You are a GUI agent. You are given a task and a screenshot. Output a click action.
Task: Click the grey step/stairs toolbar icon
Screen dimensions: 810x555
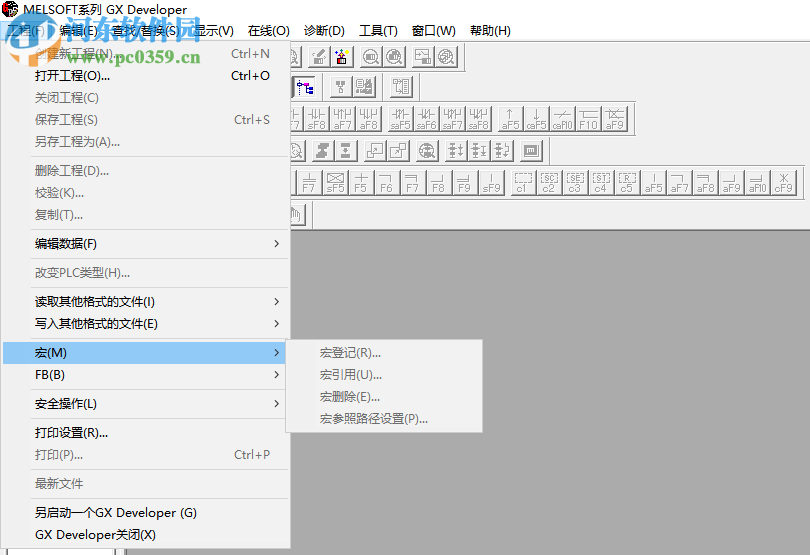(x=322, y=151)
